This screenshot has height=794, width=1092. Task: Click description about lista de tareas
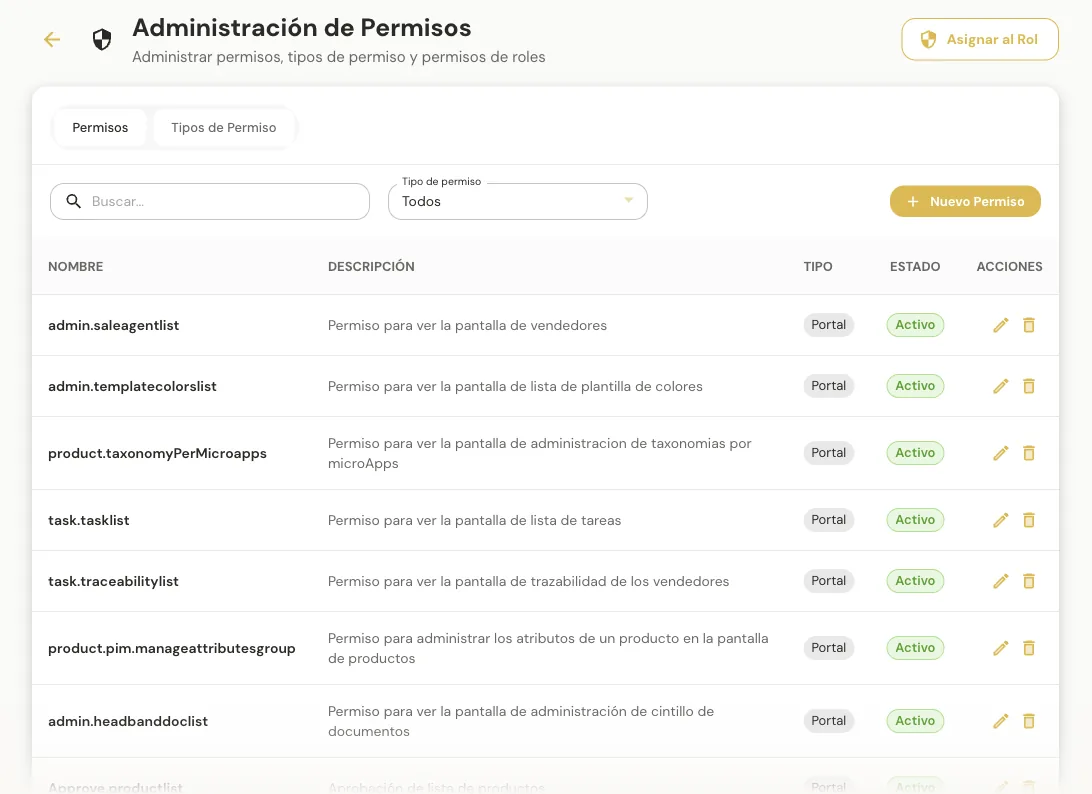tap(474, 520)
